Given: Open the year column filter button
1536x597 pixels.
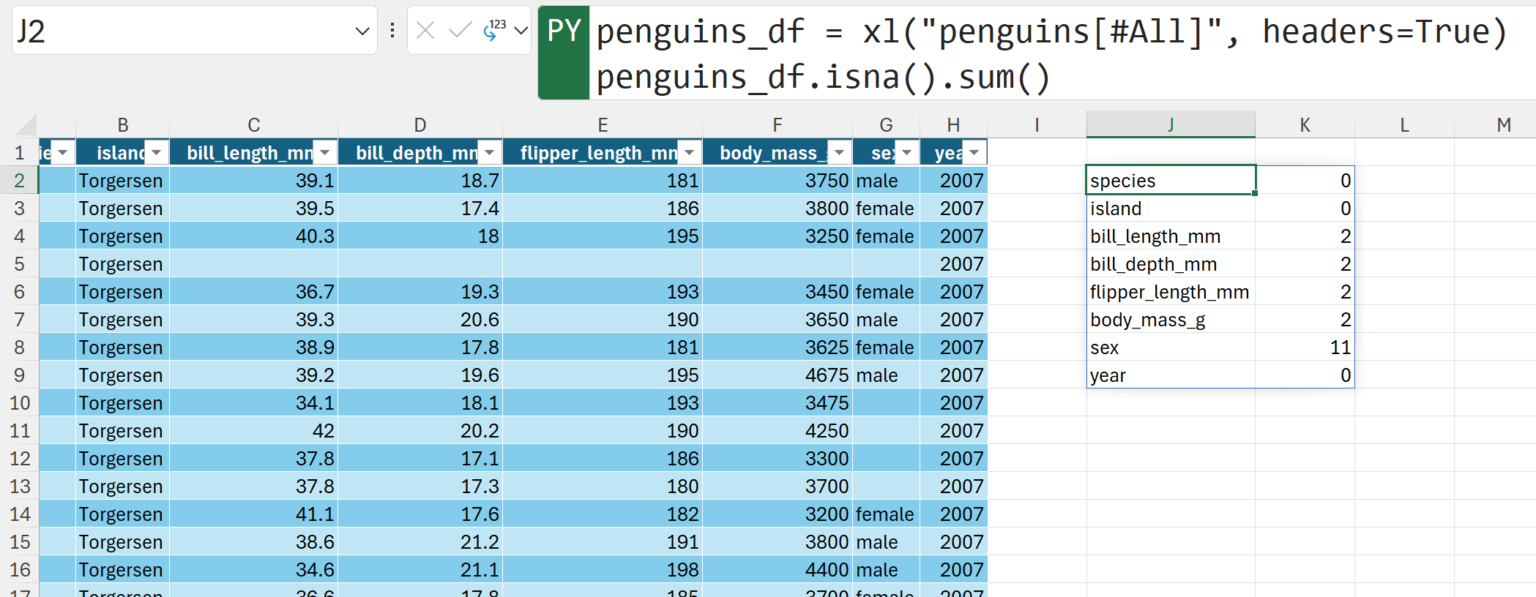Looking at the screenshot, I should 974,153.
